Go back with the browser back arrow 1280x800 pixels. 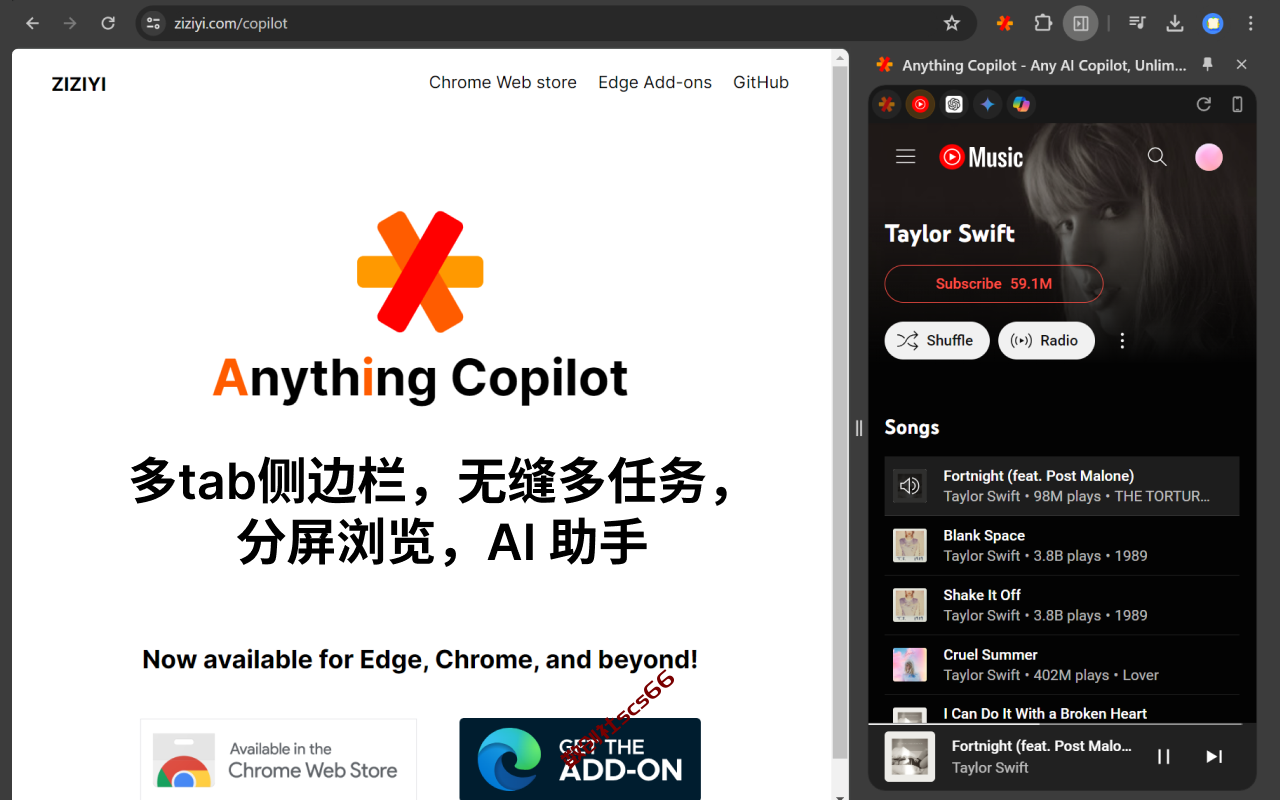[x=33, y=23]
